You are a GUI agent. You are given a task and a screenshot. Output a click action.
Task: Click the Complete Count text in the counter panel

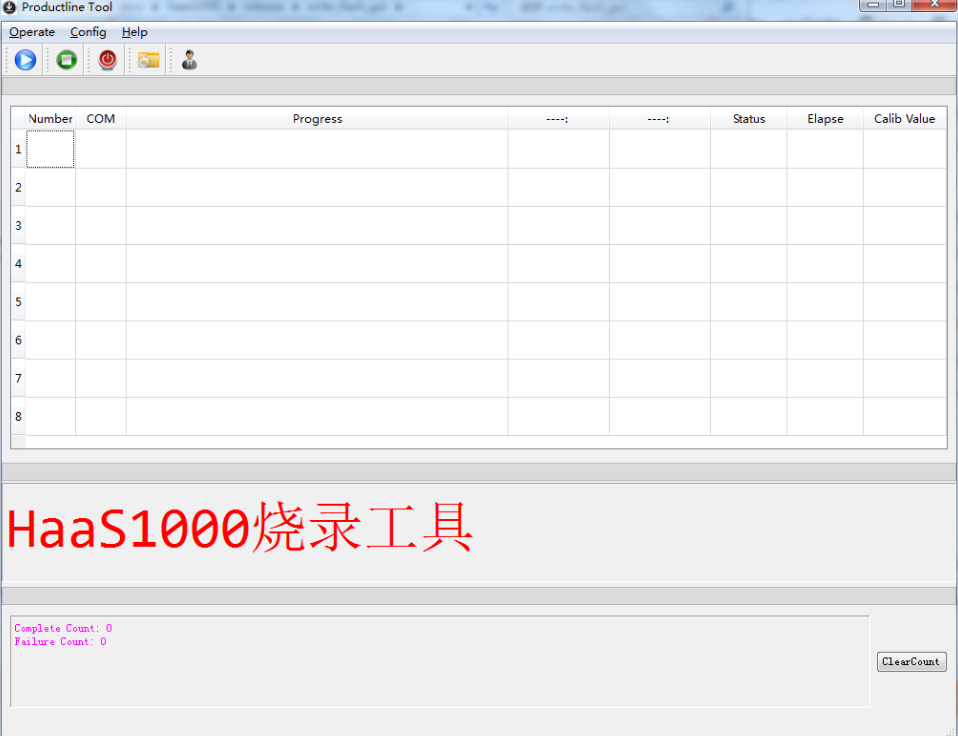[61, 628]
